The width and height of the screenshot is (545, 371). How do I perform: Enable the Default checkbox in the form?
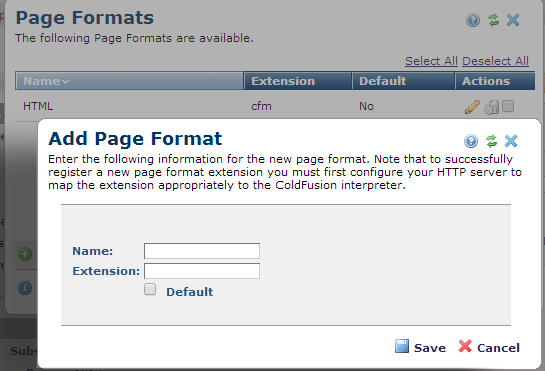coord(150,289)
